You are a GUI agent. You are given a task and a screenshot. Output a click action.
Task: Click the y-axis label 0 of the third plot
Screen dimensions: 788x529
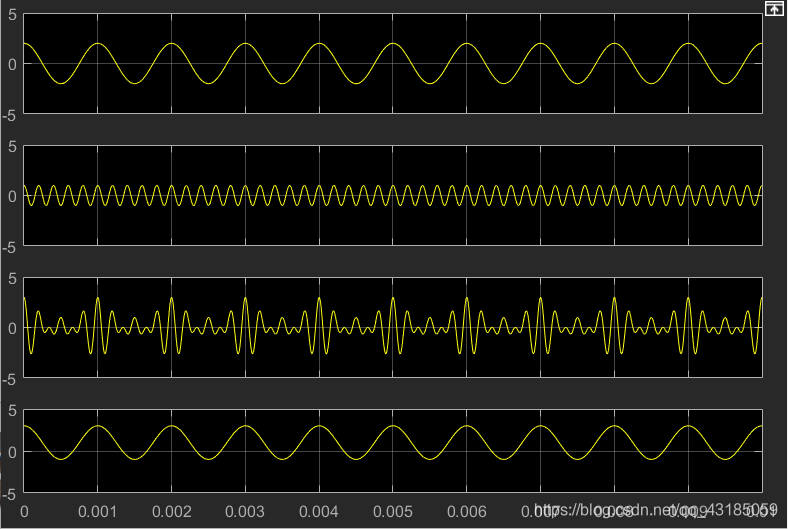(12, 328)
